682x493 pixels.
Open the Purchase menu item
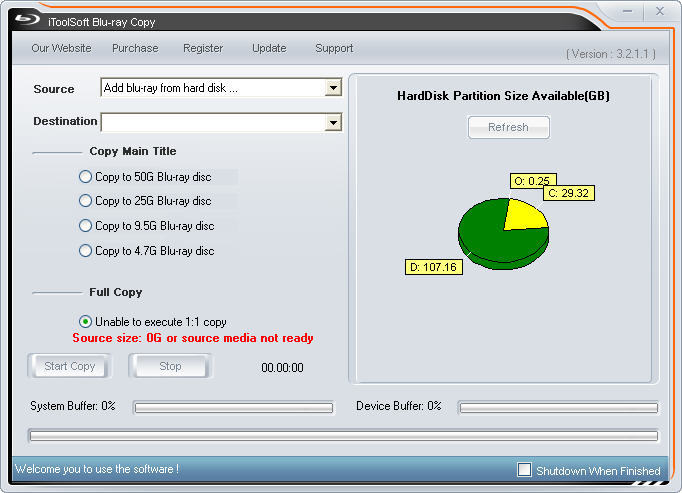pos(135,48)
